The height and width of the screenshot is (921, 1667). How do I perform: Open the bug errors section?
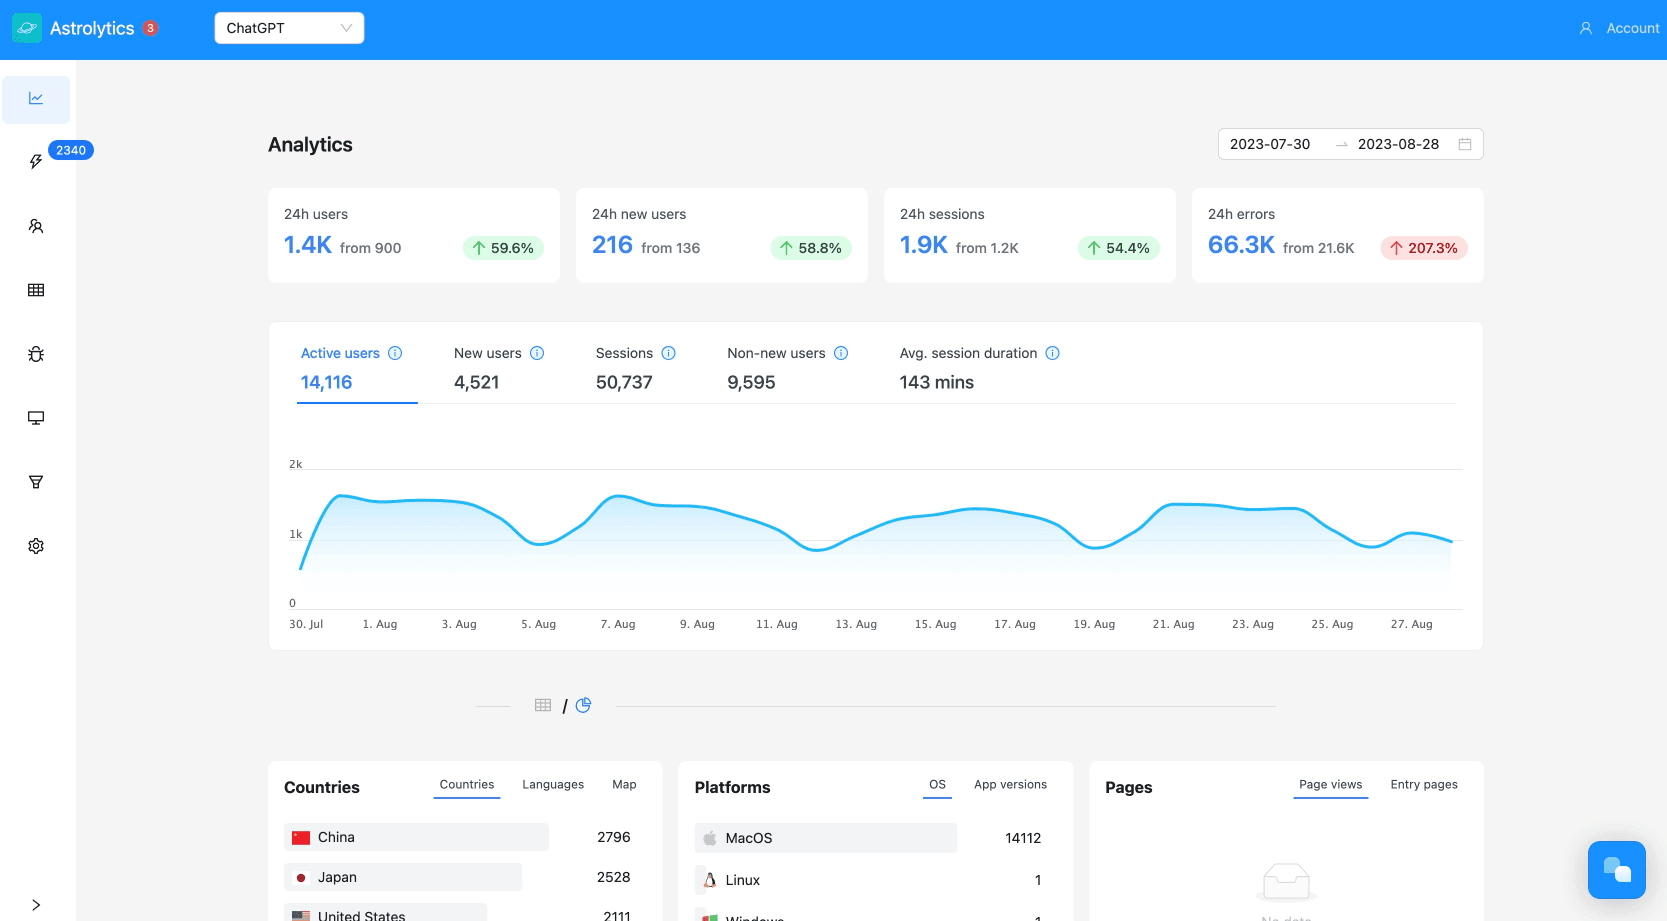36,353
